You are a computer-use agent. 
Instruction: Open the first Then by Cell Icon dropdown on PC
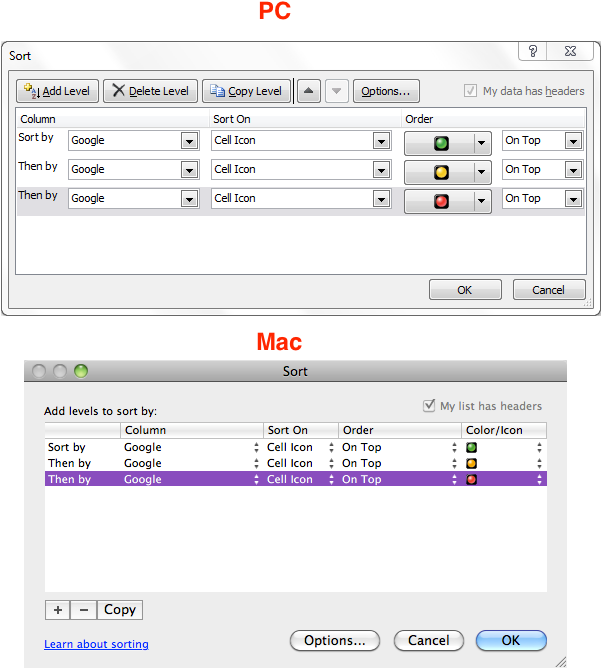coord(381,170)
